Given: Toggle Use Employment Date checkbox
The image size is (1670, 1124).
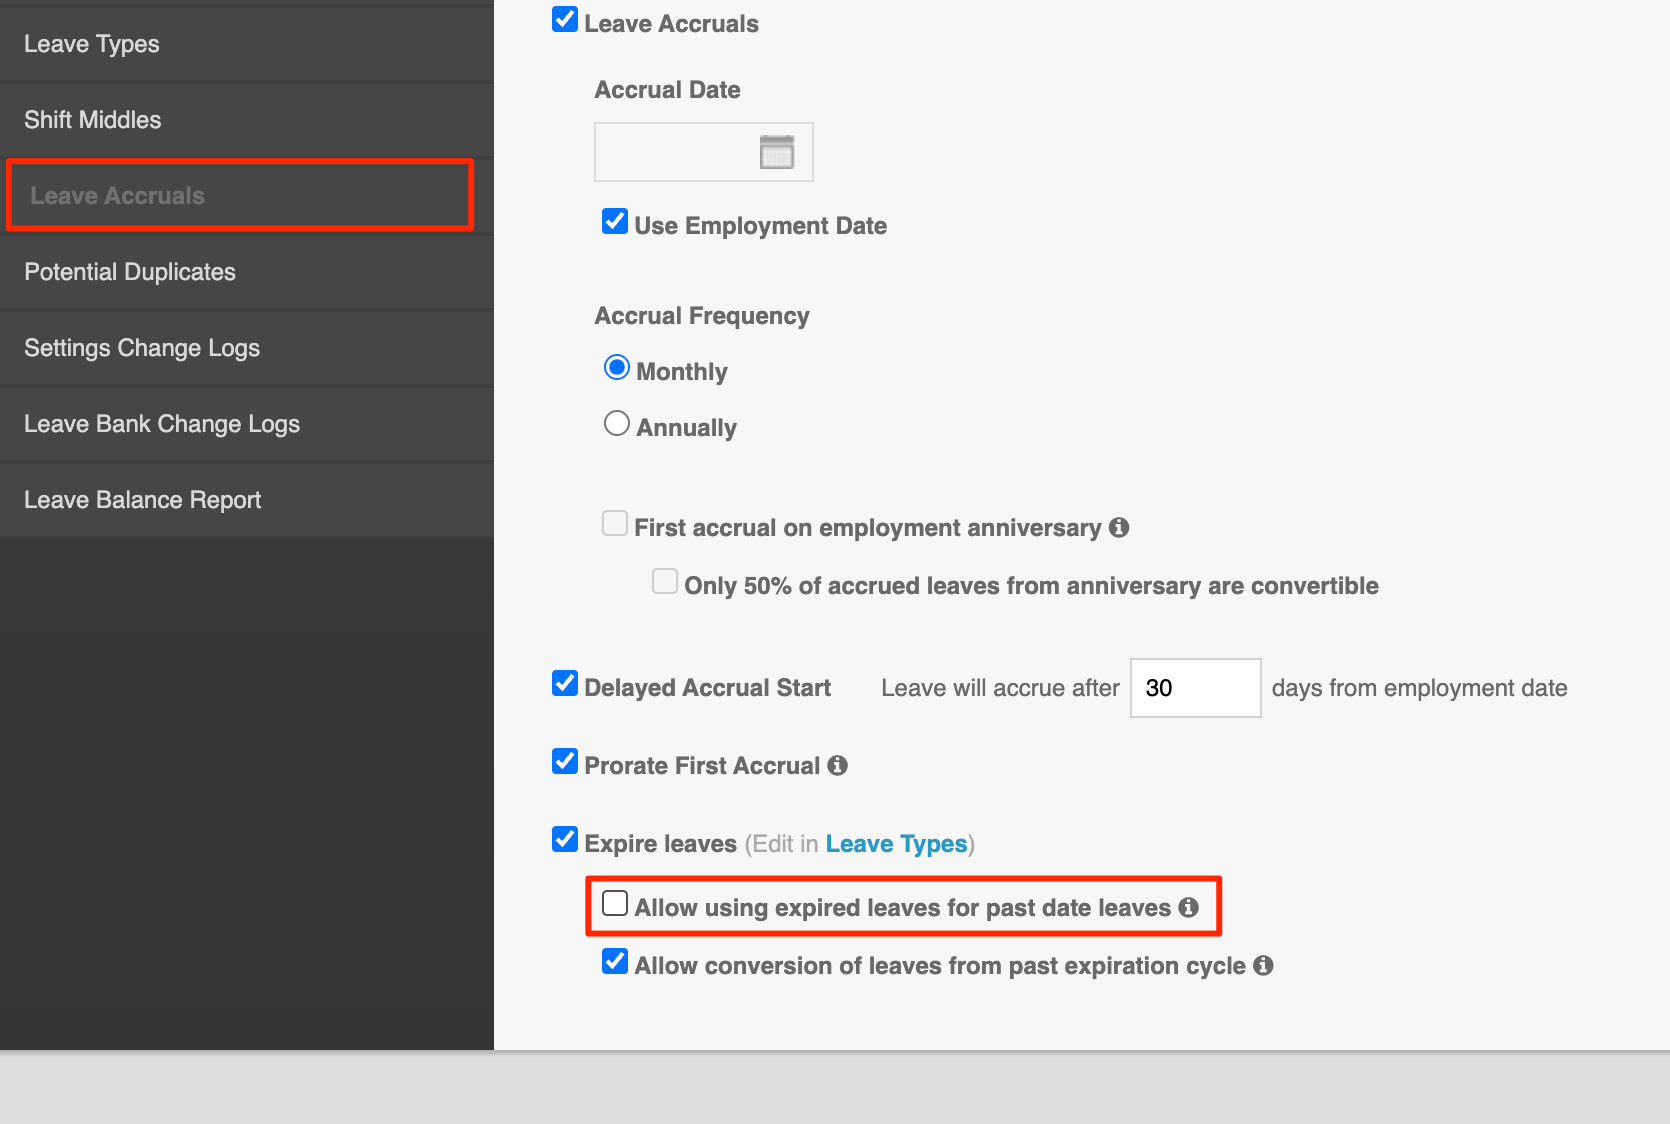Looking at the screenshot, I should [615, 222].
